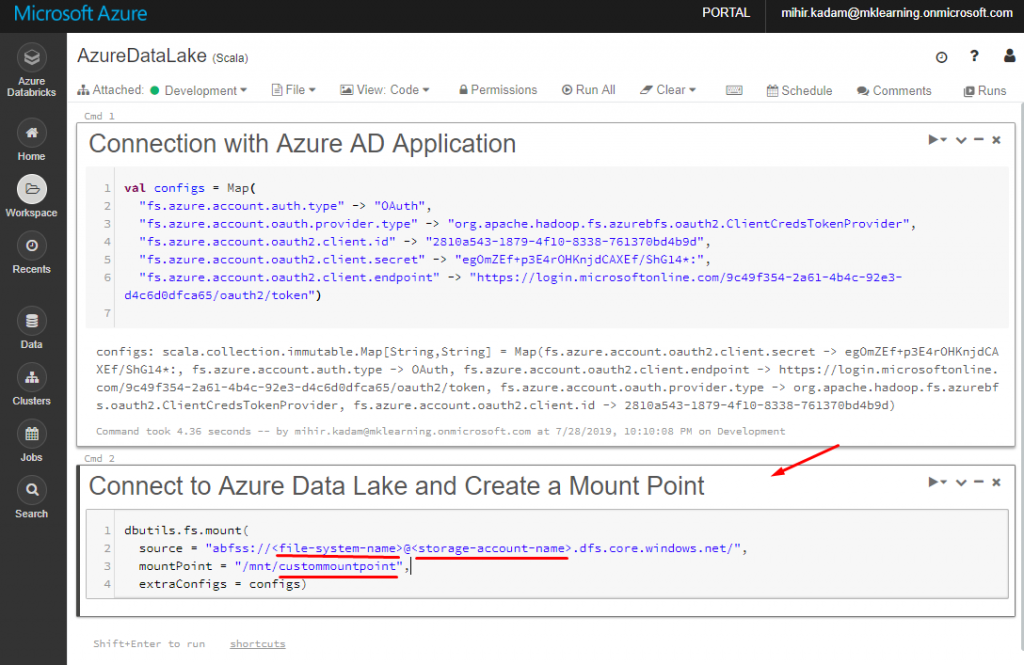
Task: Click Run All in toolbar
Action: point(588,90)
